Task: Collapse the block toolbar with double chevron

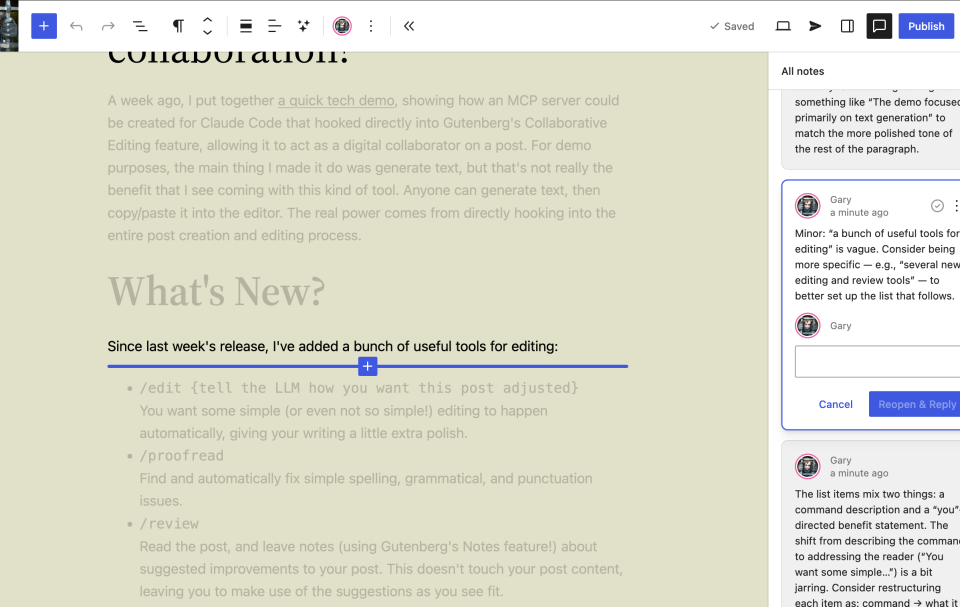Action: (x=409, y=26)
